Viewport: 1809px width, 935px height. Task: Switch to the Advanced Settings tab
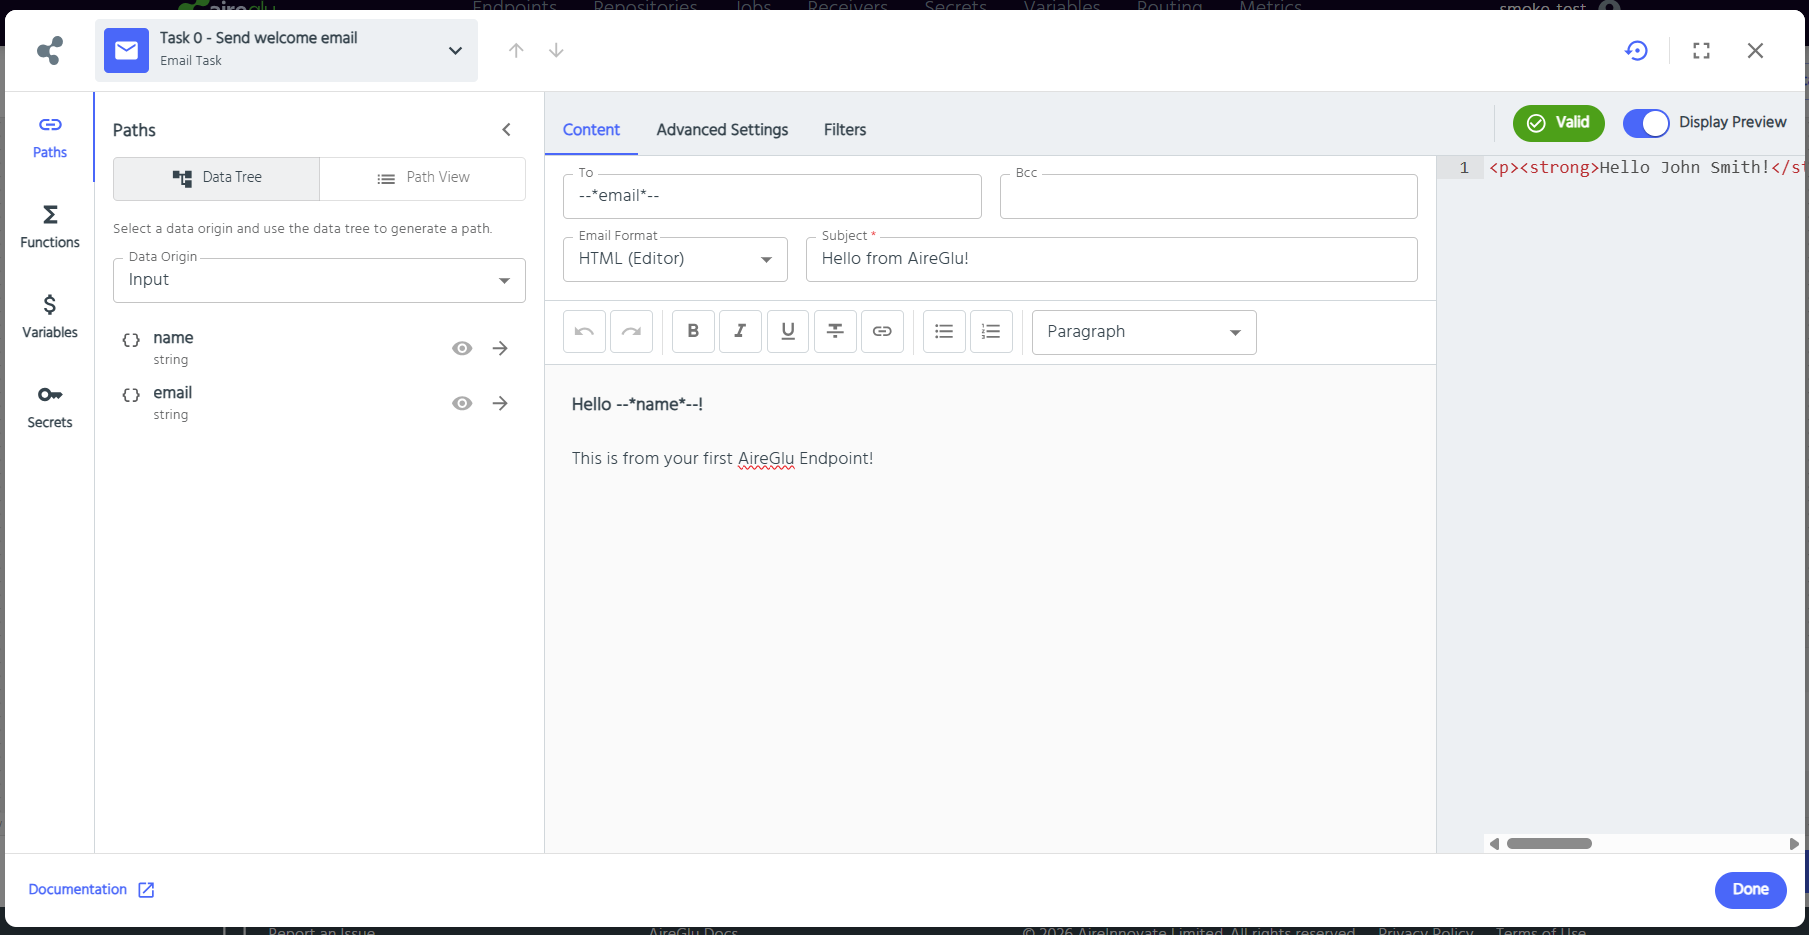722,130
